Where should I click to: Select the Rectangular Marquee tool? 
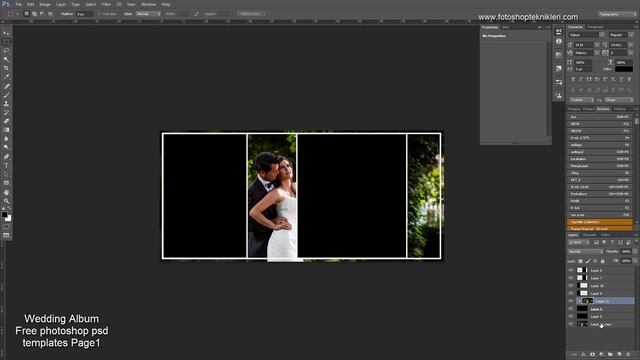click(6, 42)
